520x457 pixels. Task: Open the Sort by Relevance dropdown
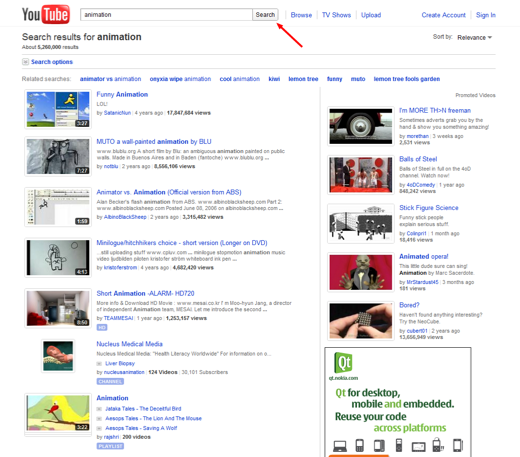474,37
